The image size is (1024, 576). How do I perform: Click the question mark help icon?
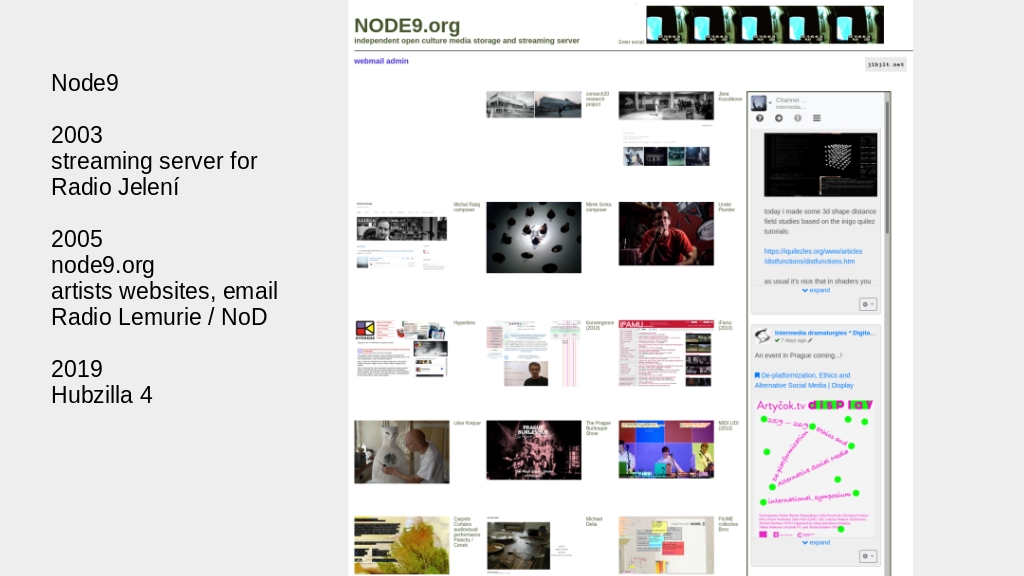pos(759,118)
